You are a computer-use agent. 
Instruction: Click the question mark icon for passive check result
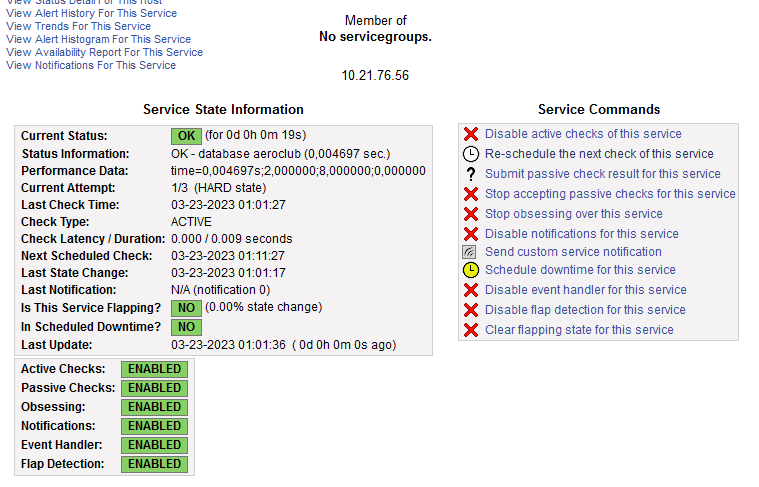[x=470, y=174]
